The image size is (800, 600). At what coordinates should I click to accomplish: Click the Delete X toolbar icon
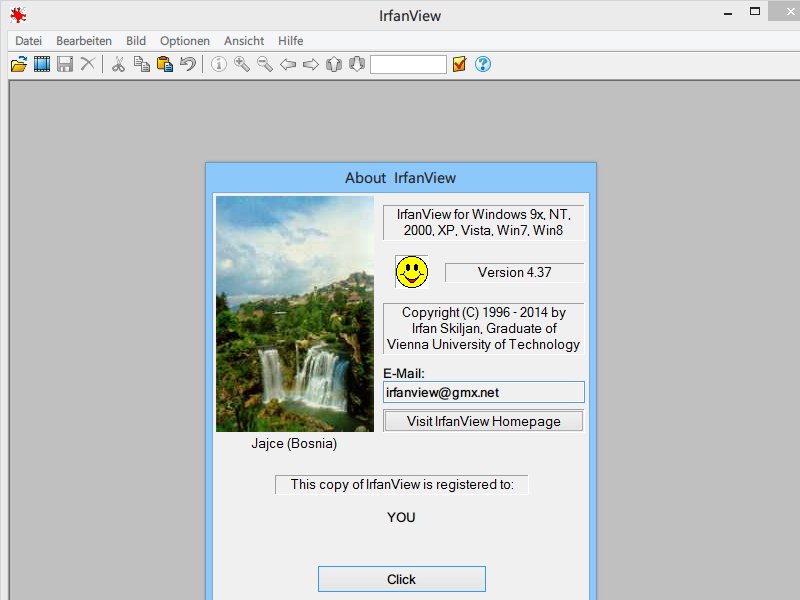[x=88, y=64]
